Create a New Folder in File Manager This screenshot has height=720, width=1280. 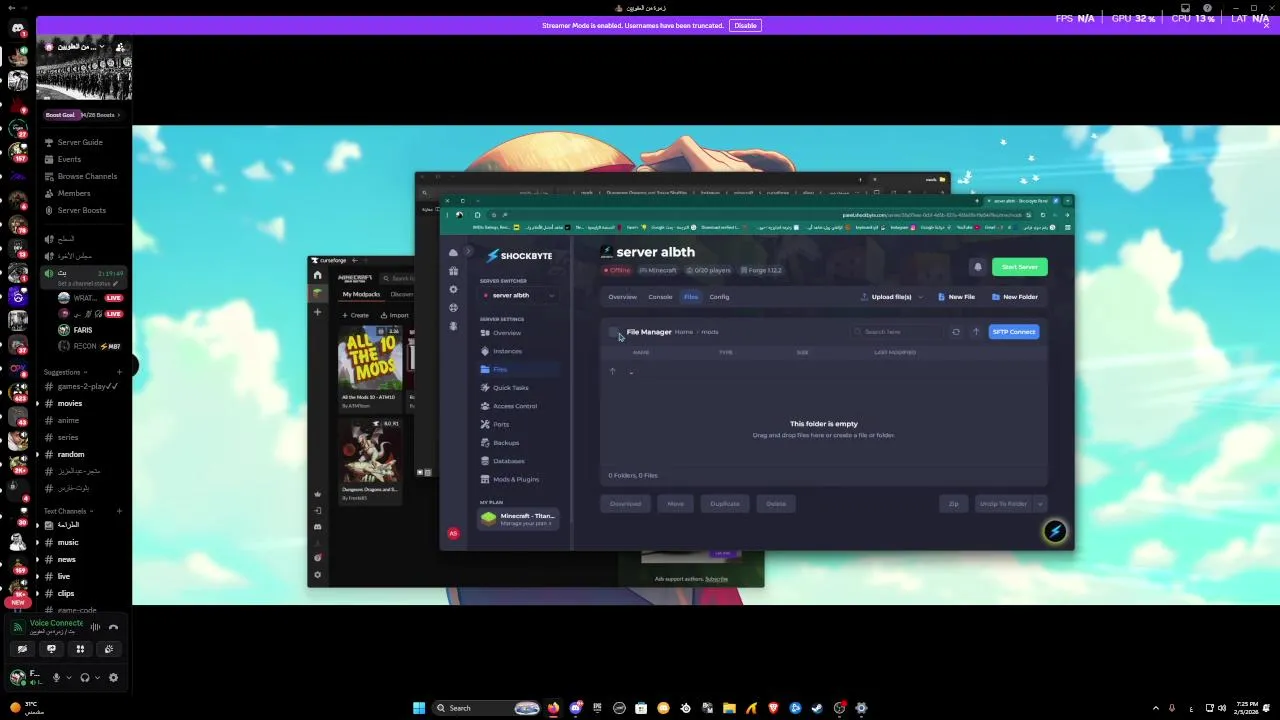[1015, 297]
